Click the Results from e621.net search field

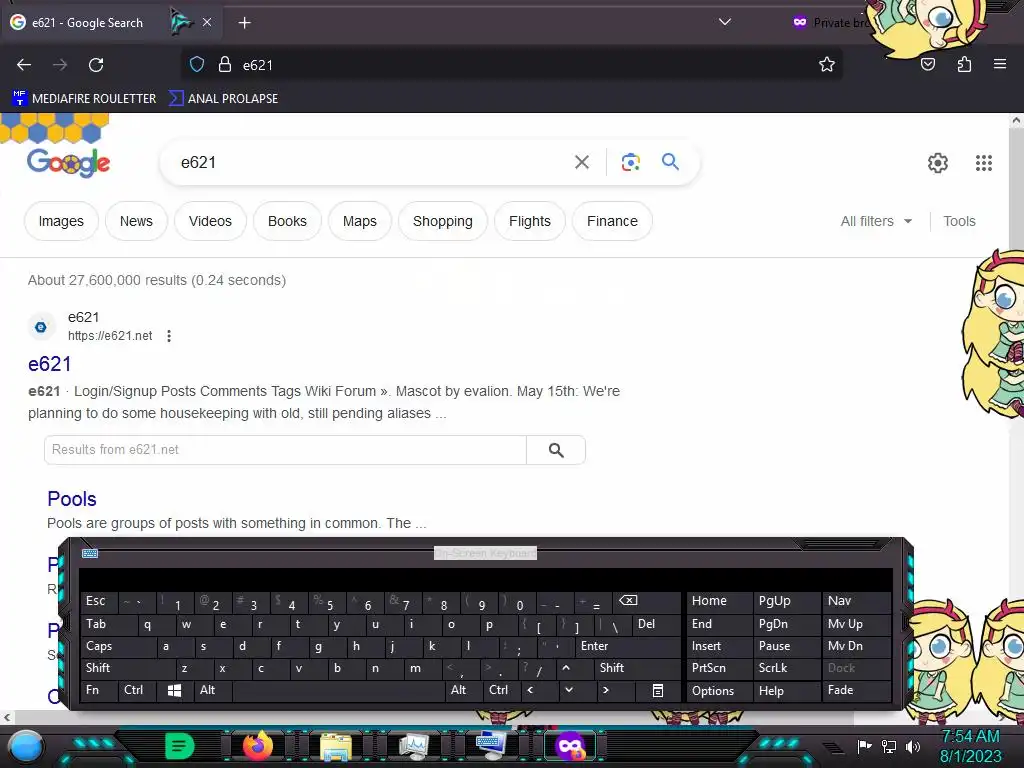point(285,450)
